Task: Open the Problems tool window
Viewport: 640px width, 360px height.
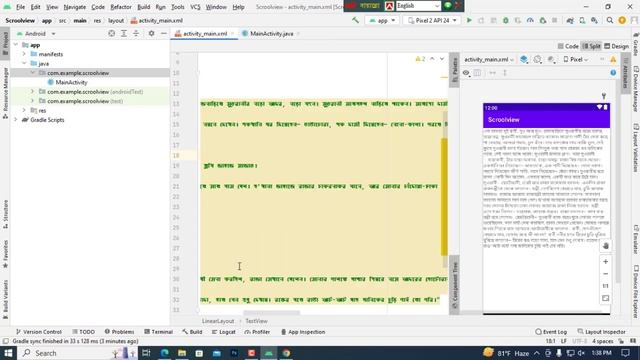Action: coord(119,332)
